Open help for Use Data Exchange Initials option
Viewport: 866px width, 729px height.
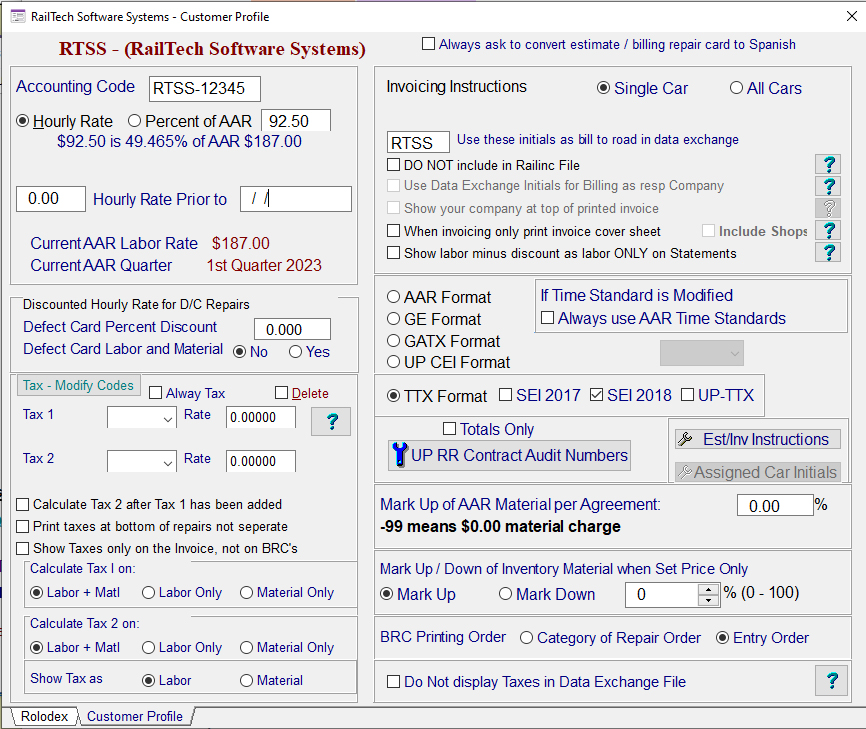827,186
